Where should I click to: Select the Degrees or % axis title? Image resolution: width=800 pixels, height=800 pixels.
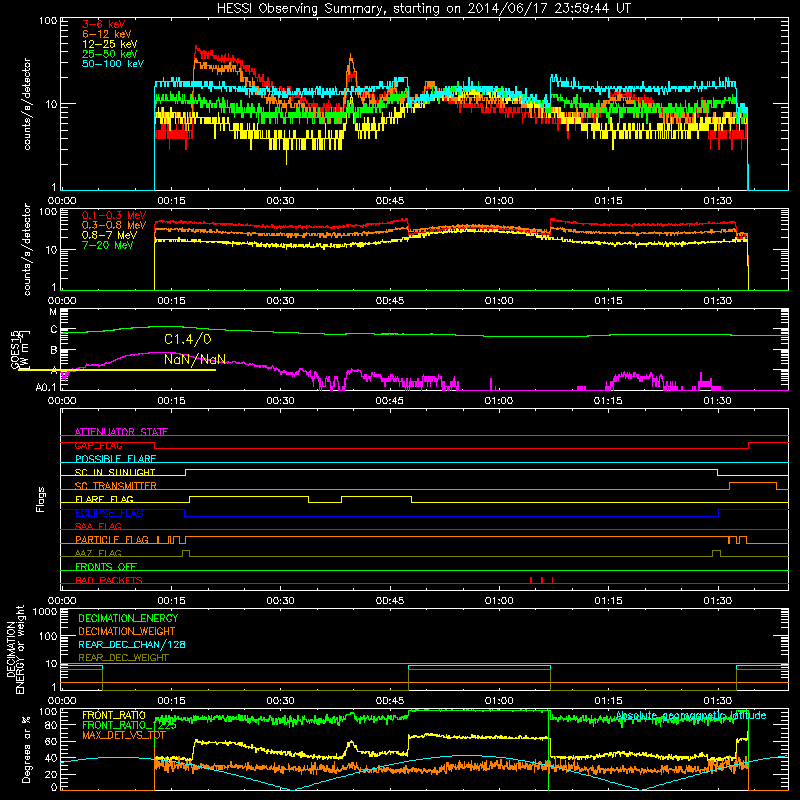tap(26, 749)
